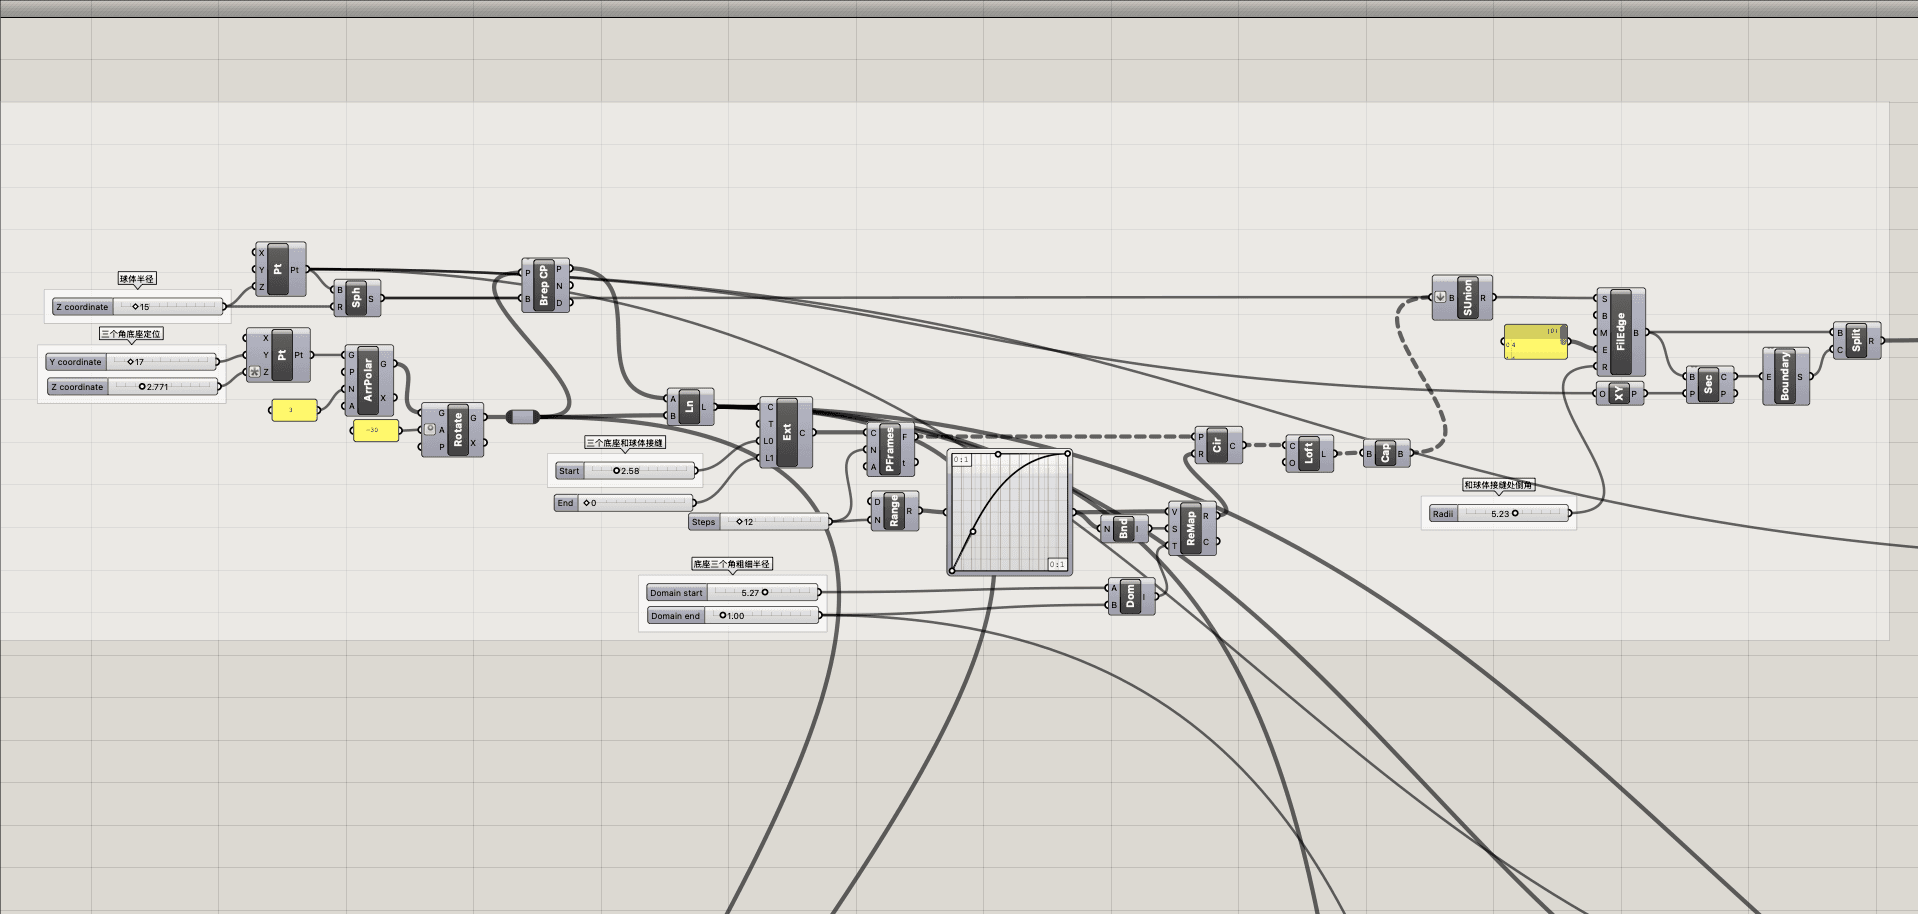This screenshot has height=914, width=1918.
Task: Click the Domain start slider at 5.27
Action: pyautogui.click(x=733, y=592)
